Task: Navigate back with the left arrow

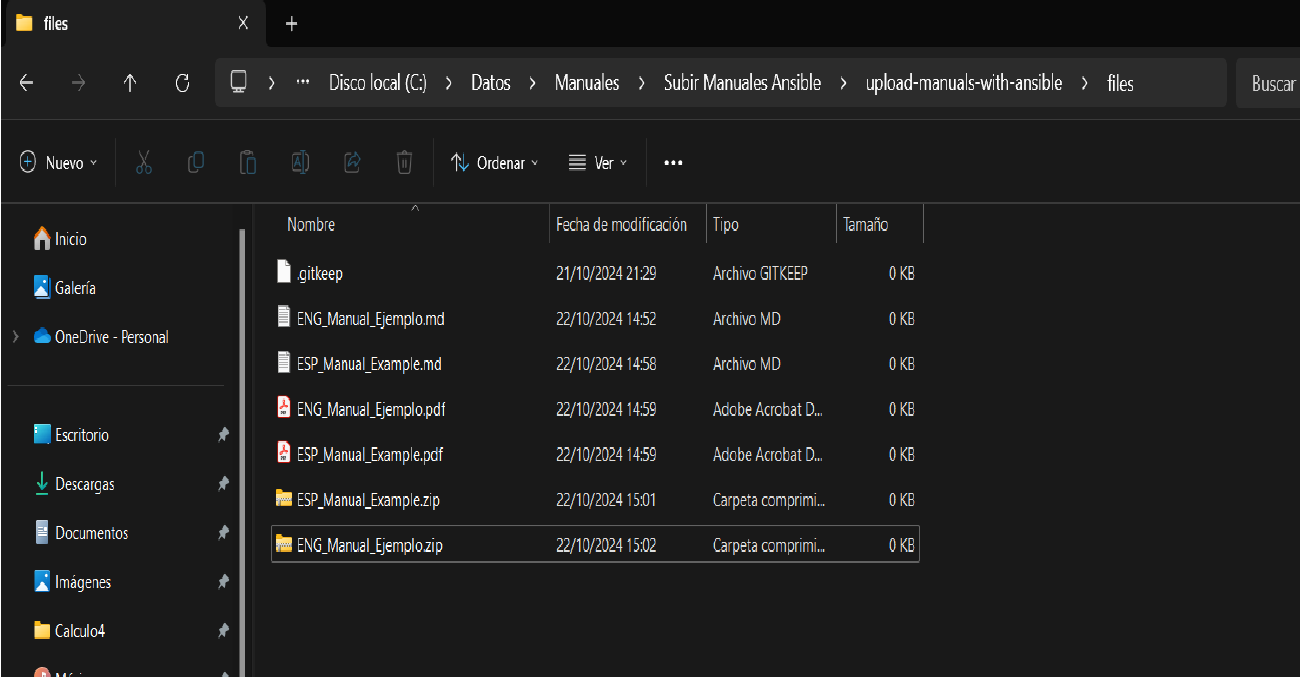Action: [x=27, y=83]
